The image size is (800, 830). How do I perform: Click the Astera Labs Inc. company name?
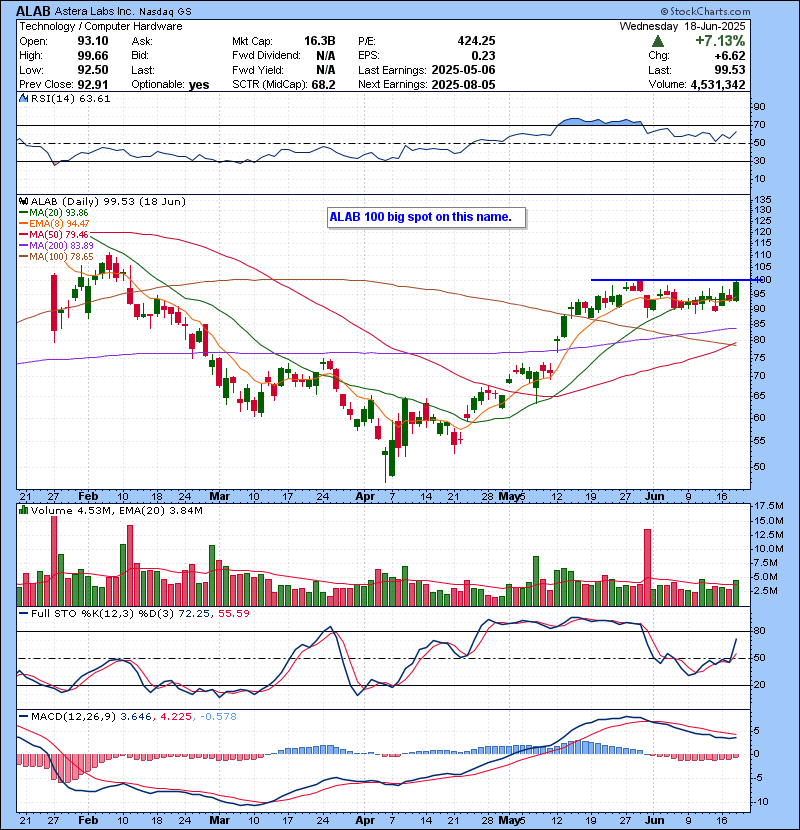coord(97,12)
